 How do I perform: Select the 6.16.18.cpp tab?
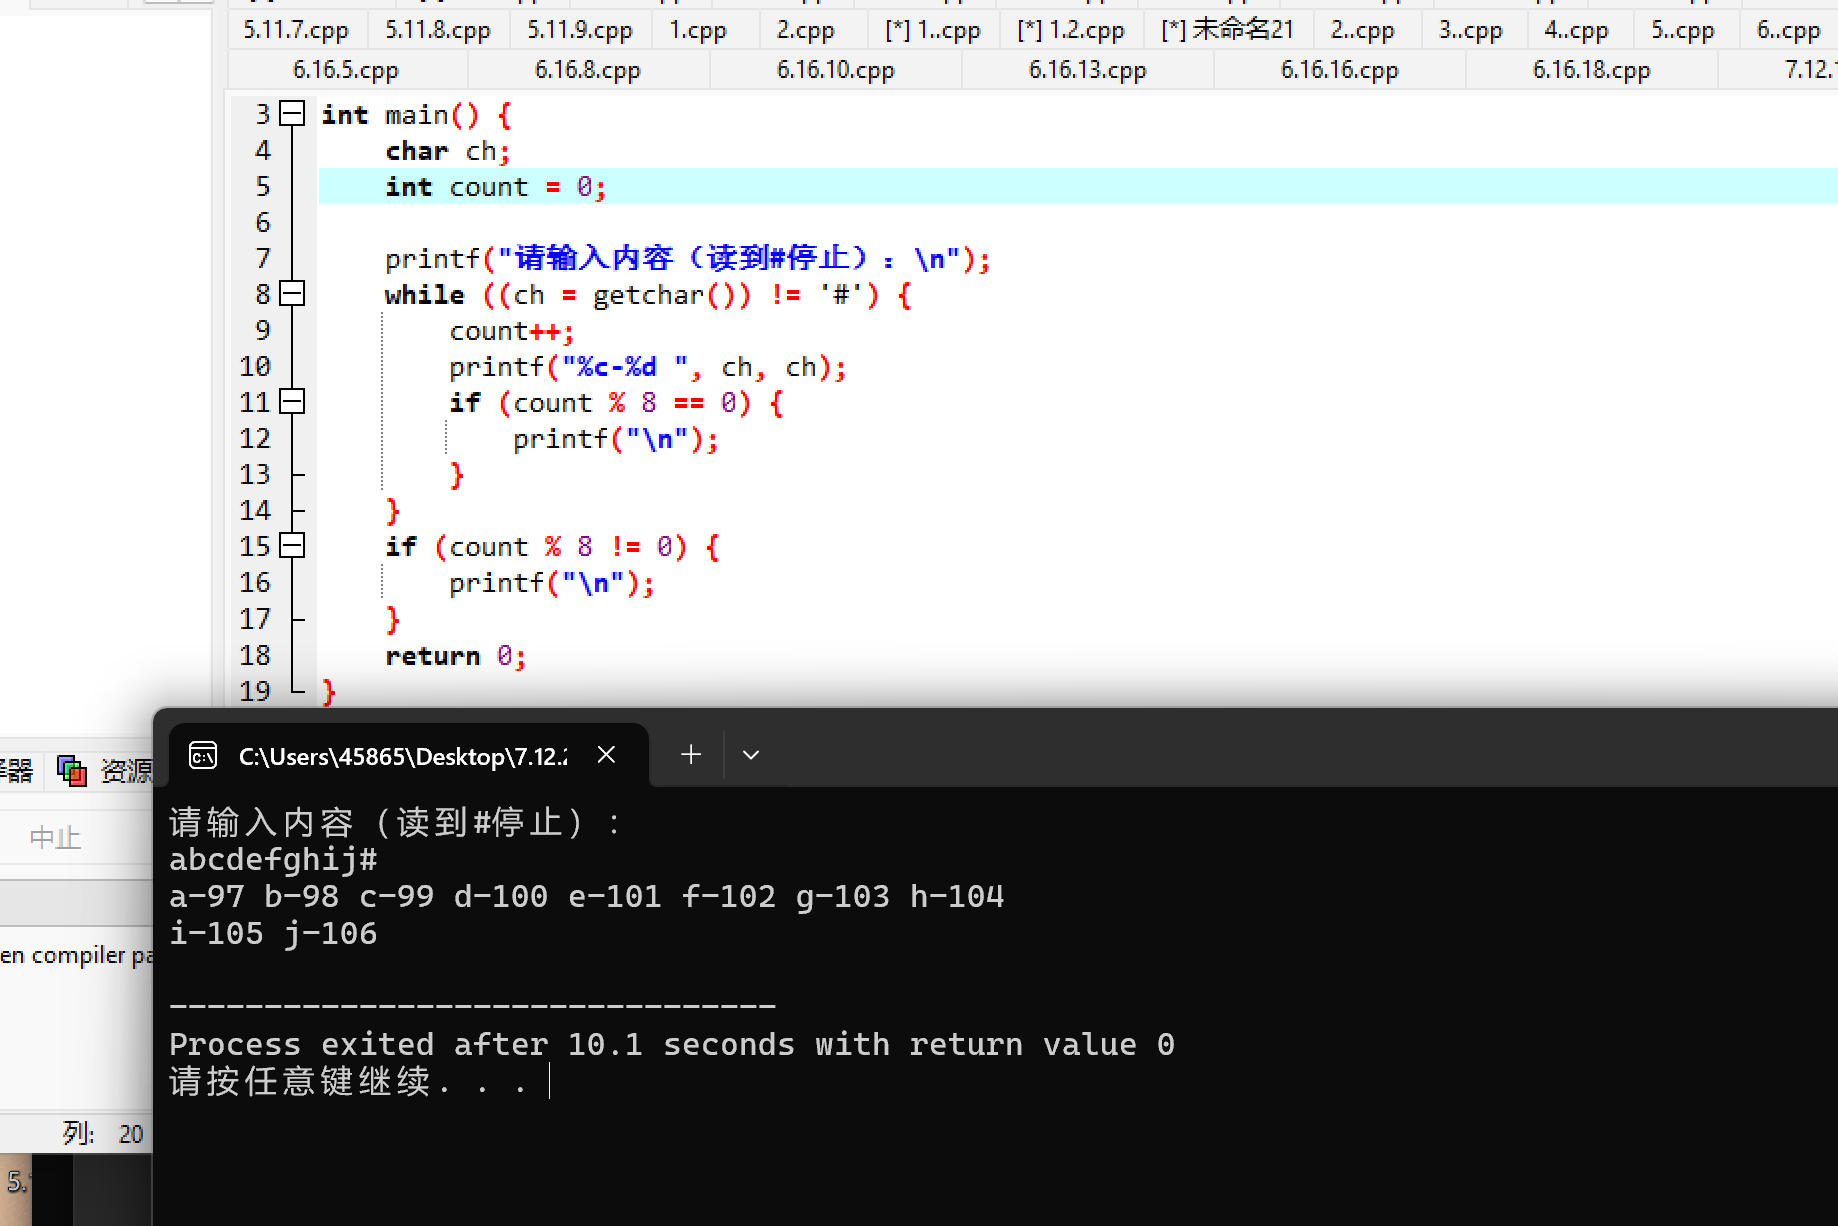[x=1592, y=70]
